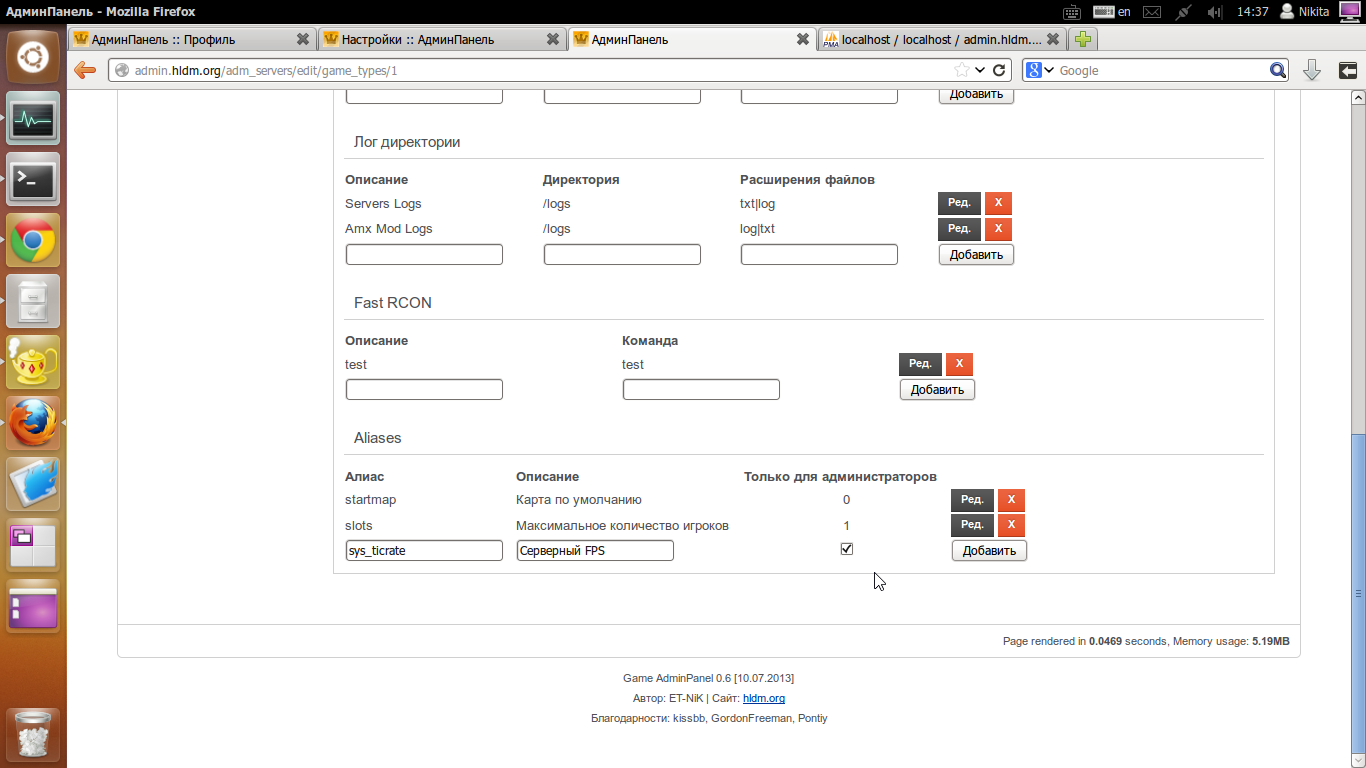Open the hldm.org footer link

pos(763,698)
